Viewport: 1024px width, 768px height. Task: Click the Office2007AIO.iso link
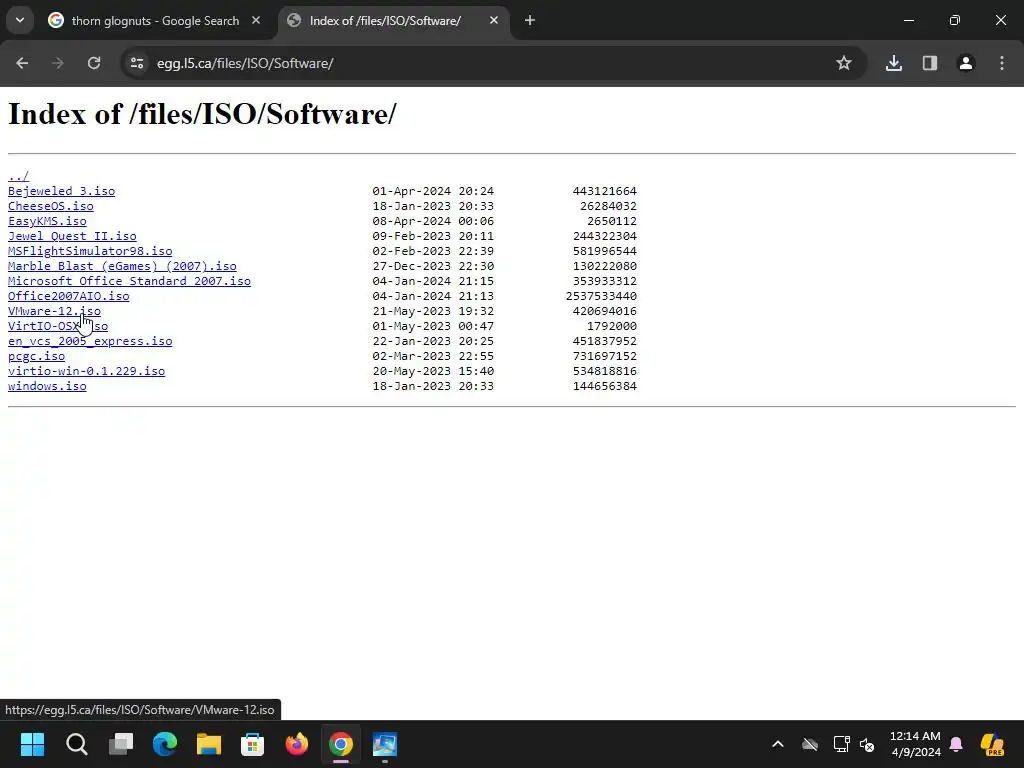click(x=69, y=296)
